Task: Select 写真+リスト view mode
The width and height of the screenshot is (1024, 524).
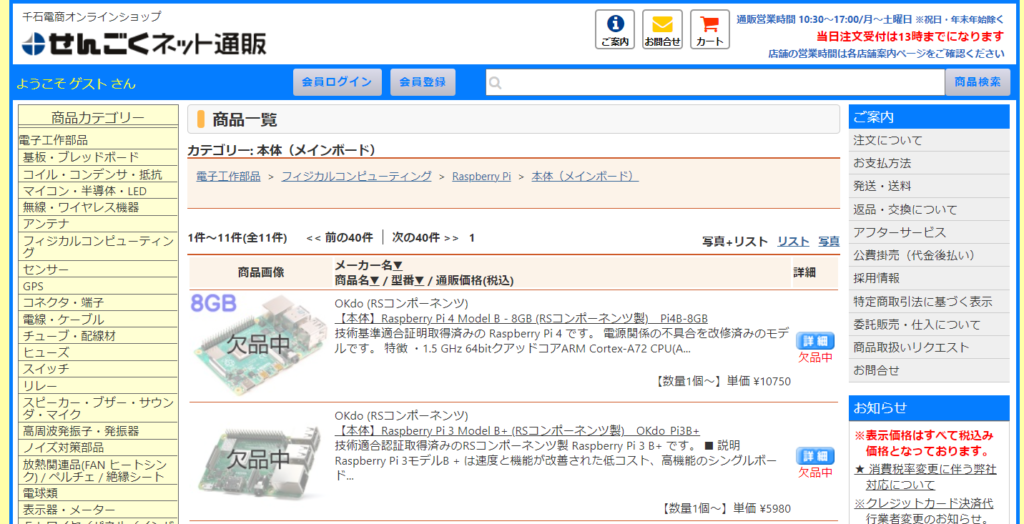Action: pos(735,241)
